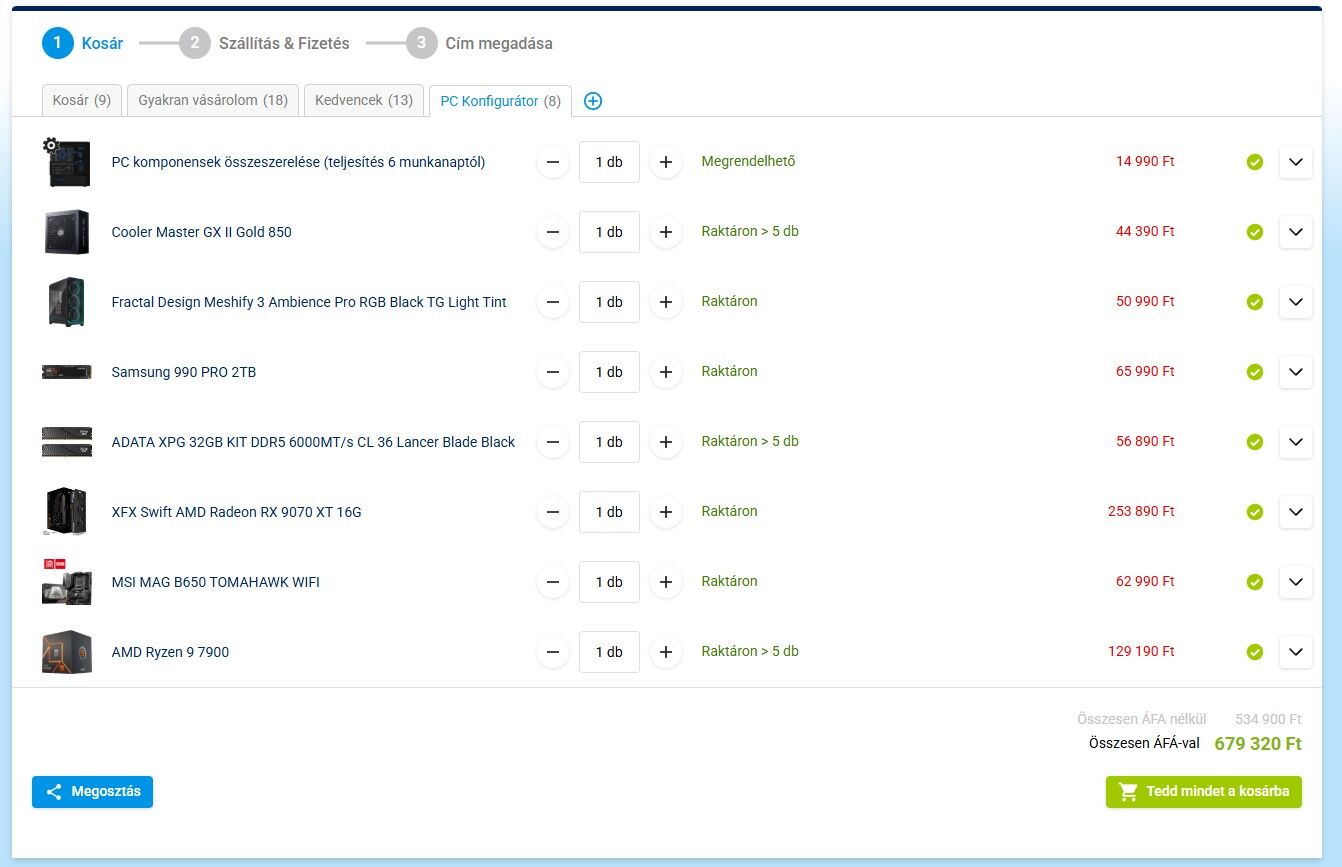Click the Megosztás share button
The image size is (1342, 867).
point(92,792)
